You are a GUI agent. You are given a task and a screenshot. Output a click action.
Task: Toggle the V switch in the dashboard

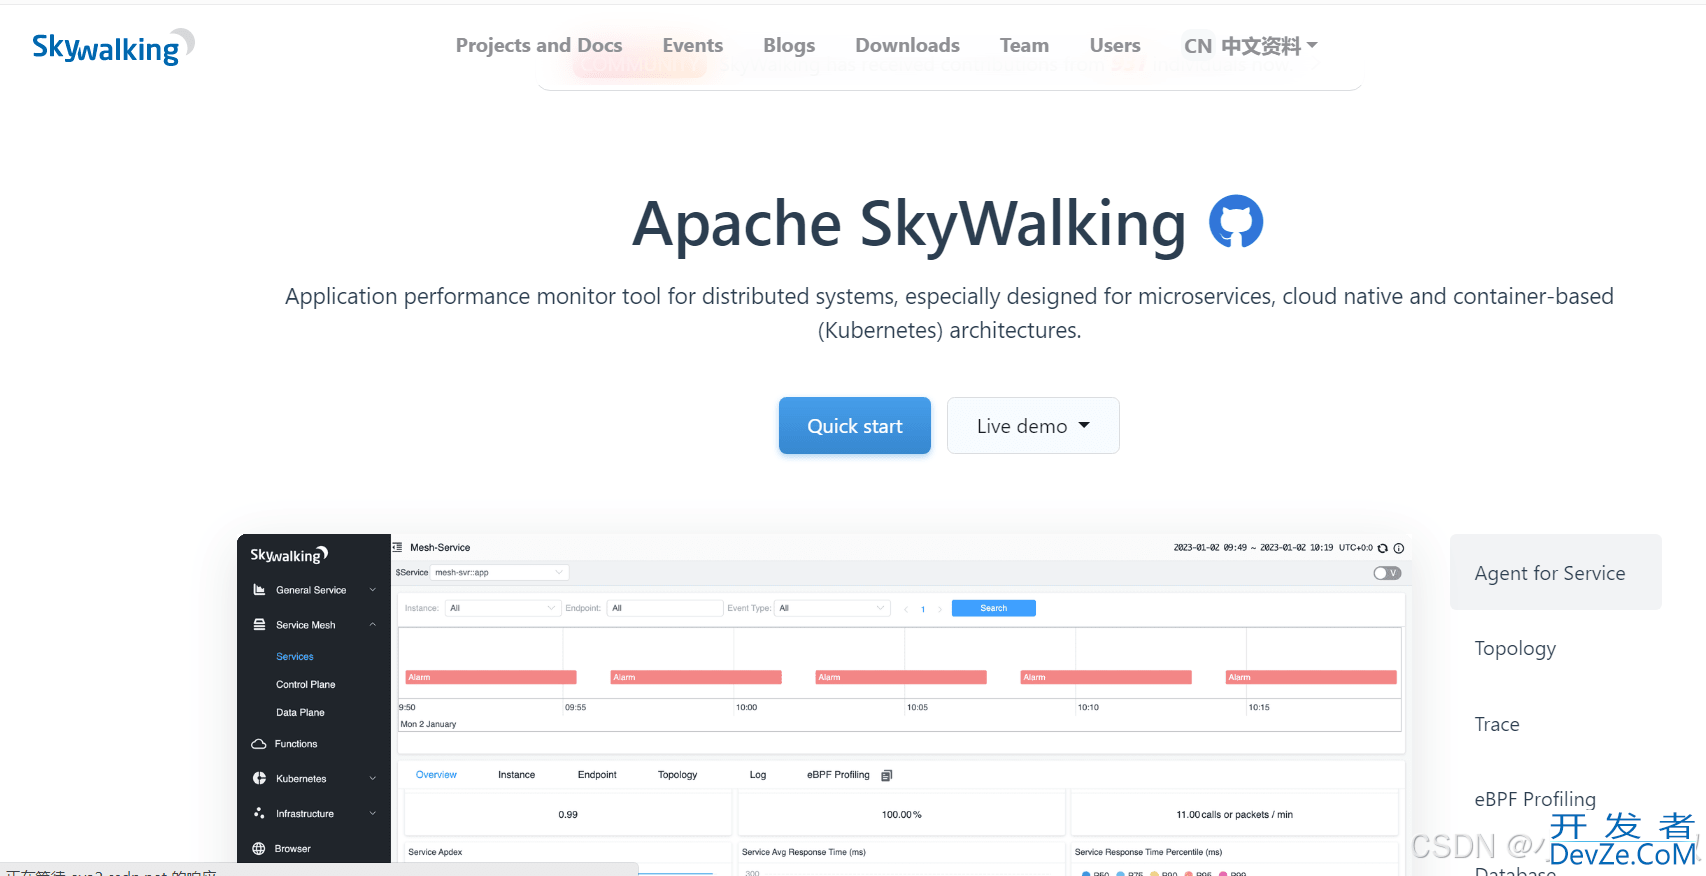1387,573
